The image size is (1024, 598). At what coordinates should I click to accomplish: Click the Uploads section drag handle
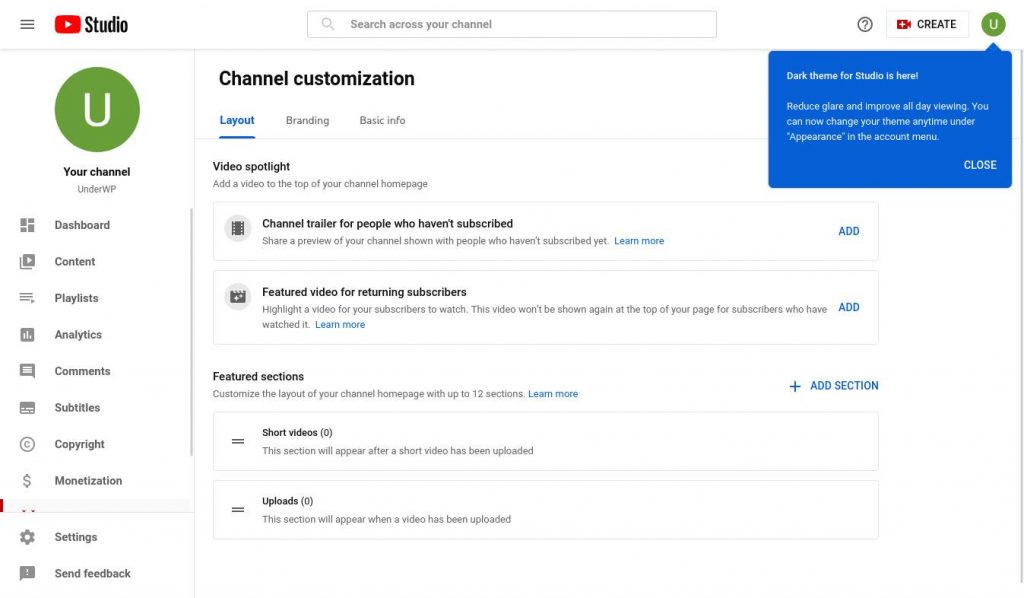238,510
